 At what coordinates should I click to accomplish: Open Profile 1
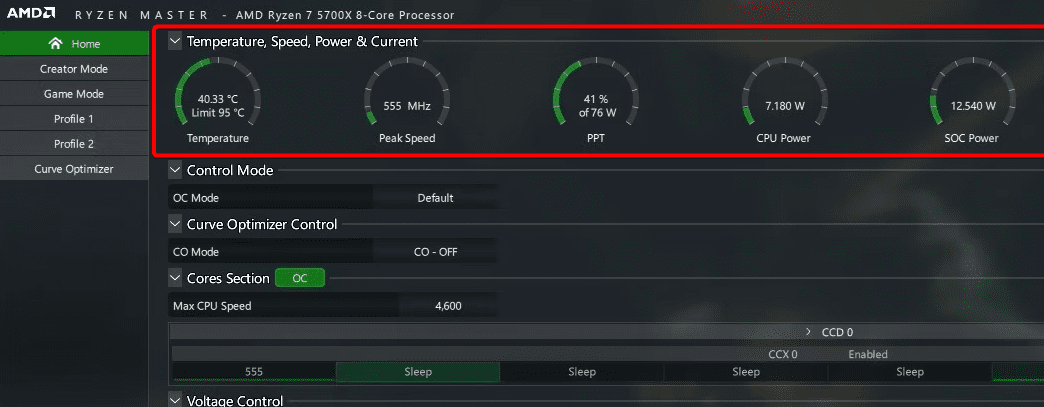click(74, 119)
